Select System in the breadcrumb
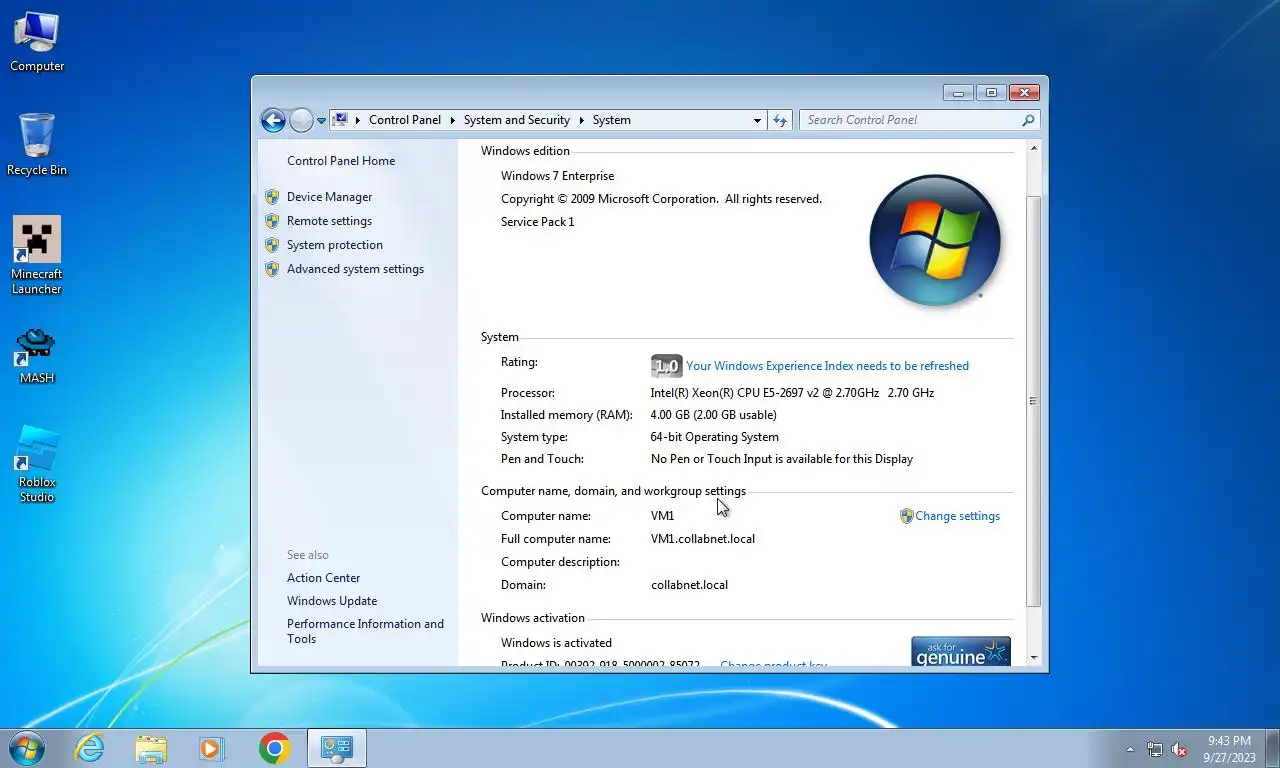 coord(612,120)
